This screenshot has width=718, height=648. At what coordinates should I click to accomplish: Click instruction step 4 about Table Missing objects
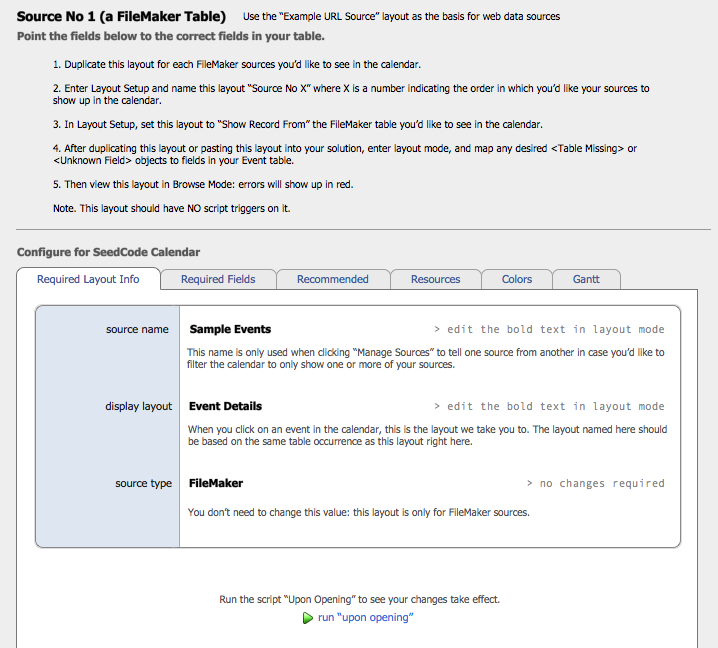tap(344, 154)
